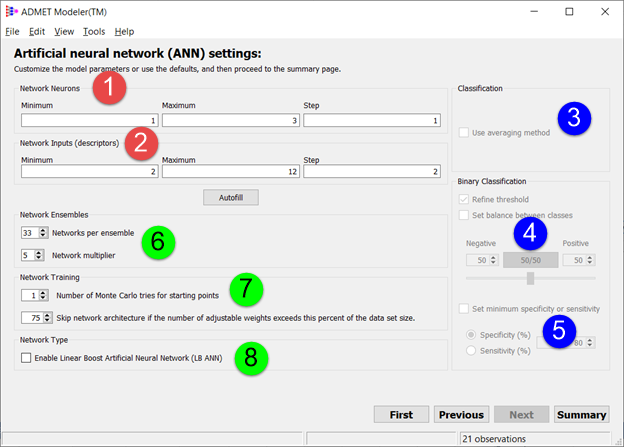Click the ADMET Modeler app icon
Screen dimensions: 624x447
pos(12,12)
